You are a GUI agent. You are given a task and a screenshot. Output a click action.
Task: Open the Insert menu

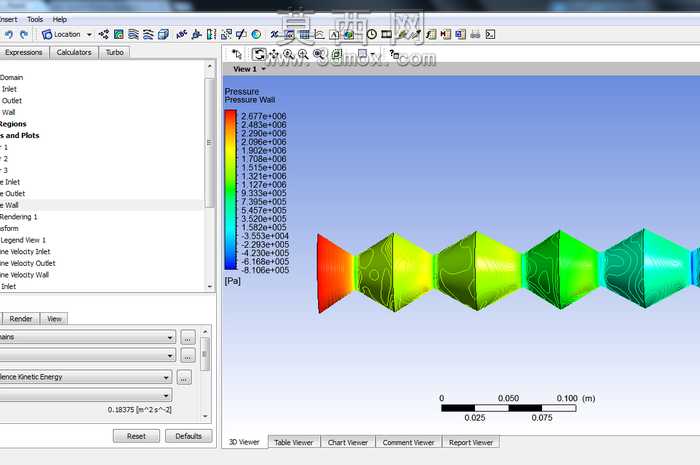click(8, 19)
